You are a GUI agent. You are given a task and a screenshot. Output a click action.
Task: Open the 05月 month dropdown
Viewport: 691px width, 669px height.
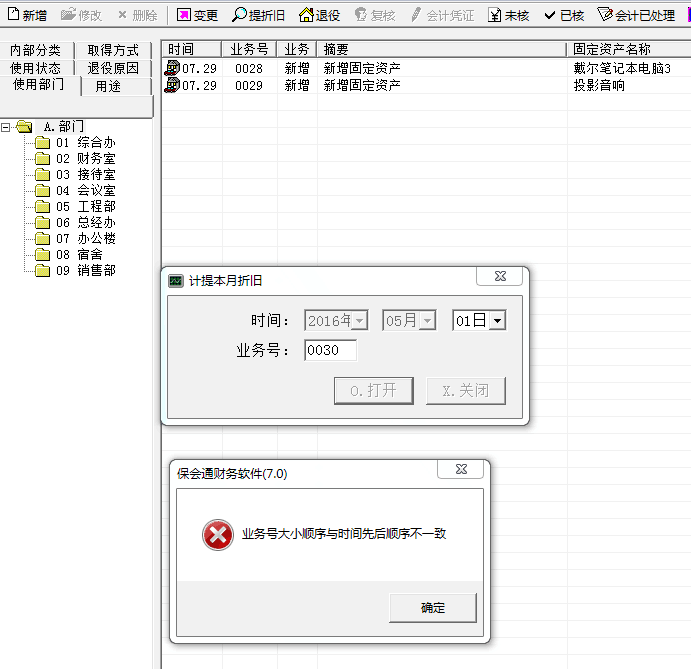coord(427,321)
